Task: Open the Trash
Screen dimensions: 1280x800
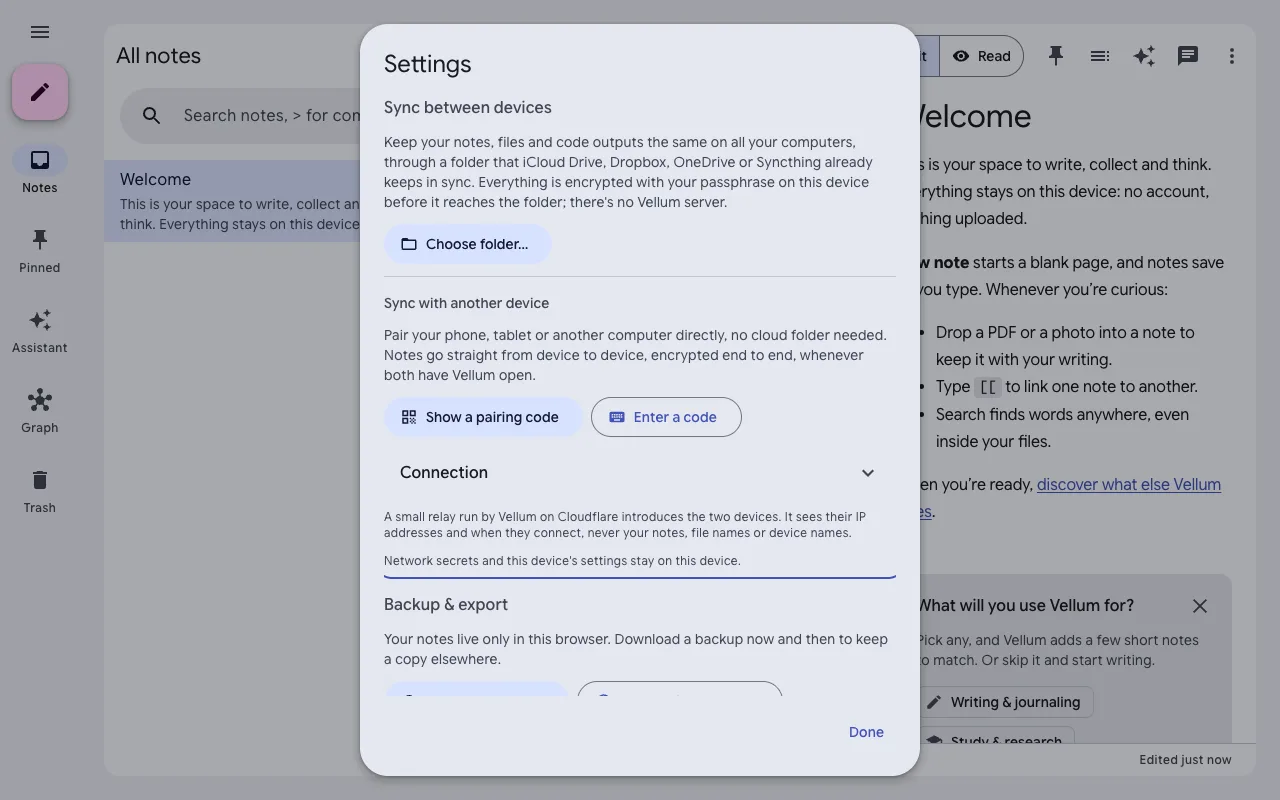Action: pyautogui.click(x=40, y=490)
